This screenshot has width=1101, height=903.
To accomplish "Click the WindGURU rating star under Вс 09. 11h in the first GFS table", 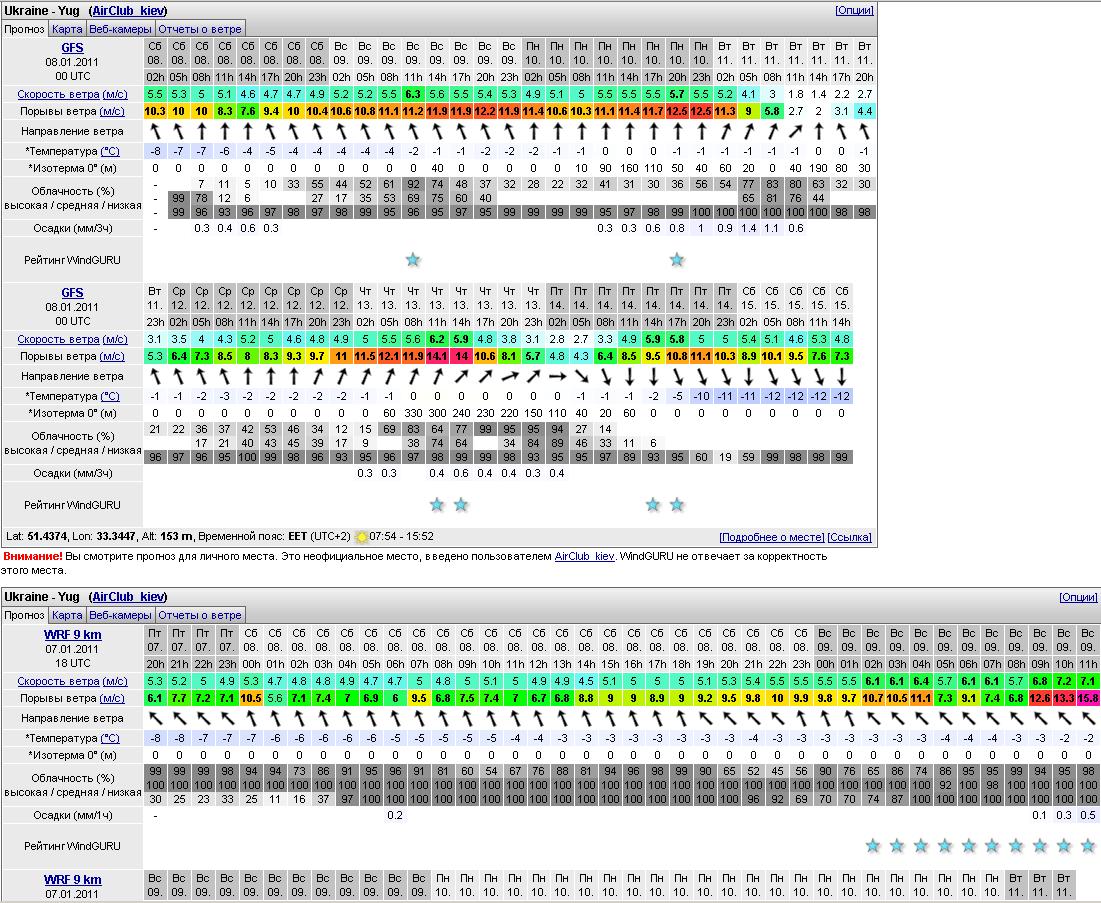I will (x=413, y=260).
